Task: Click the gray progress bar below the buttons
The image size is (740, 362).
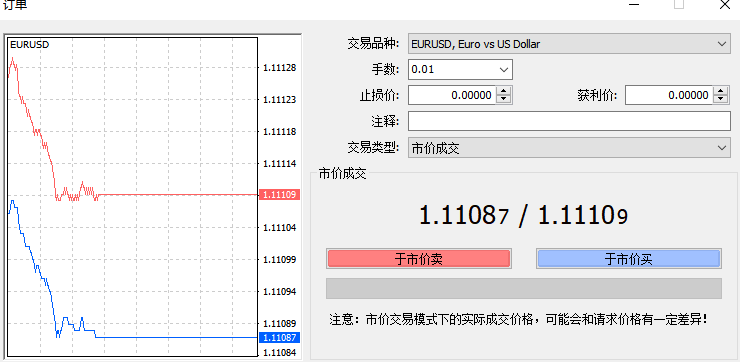Action: 524,288
